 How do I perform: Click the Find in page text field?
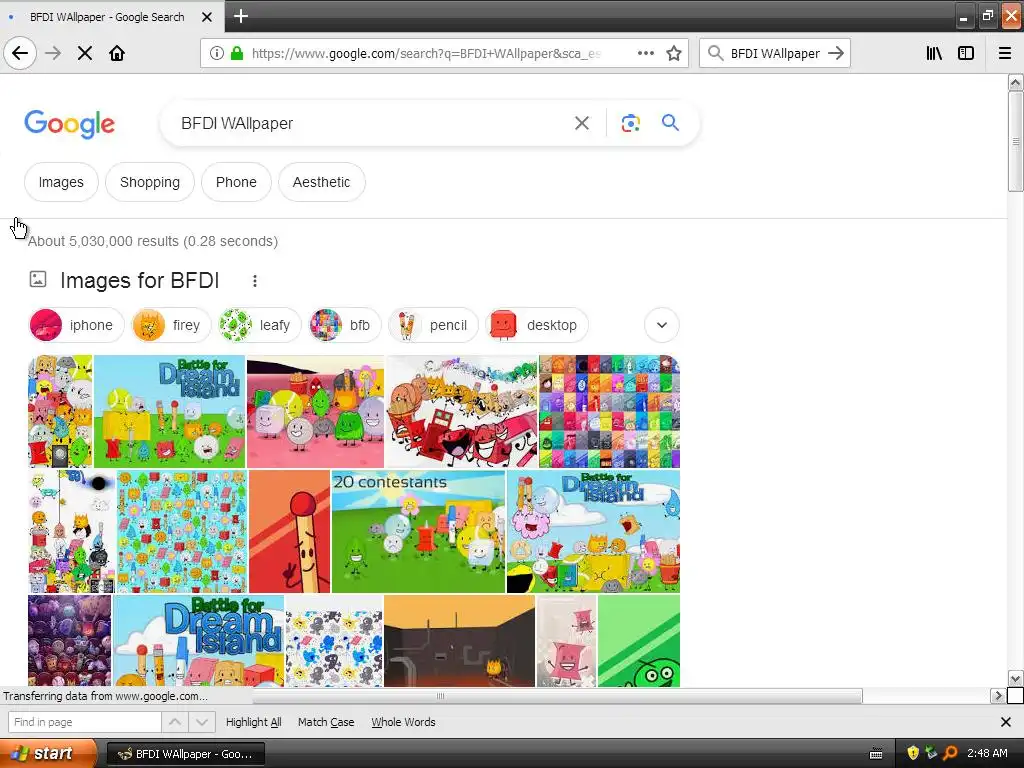(x=84, y=722)
